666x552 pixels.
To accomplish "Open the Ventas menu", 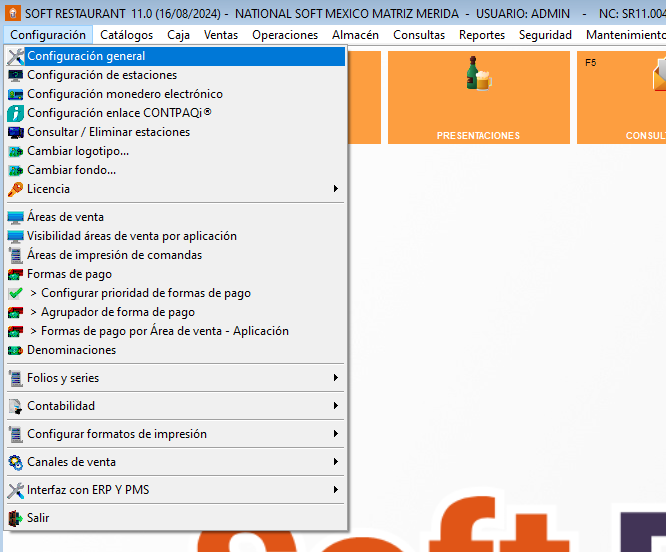I will [x=221, y=35].
